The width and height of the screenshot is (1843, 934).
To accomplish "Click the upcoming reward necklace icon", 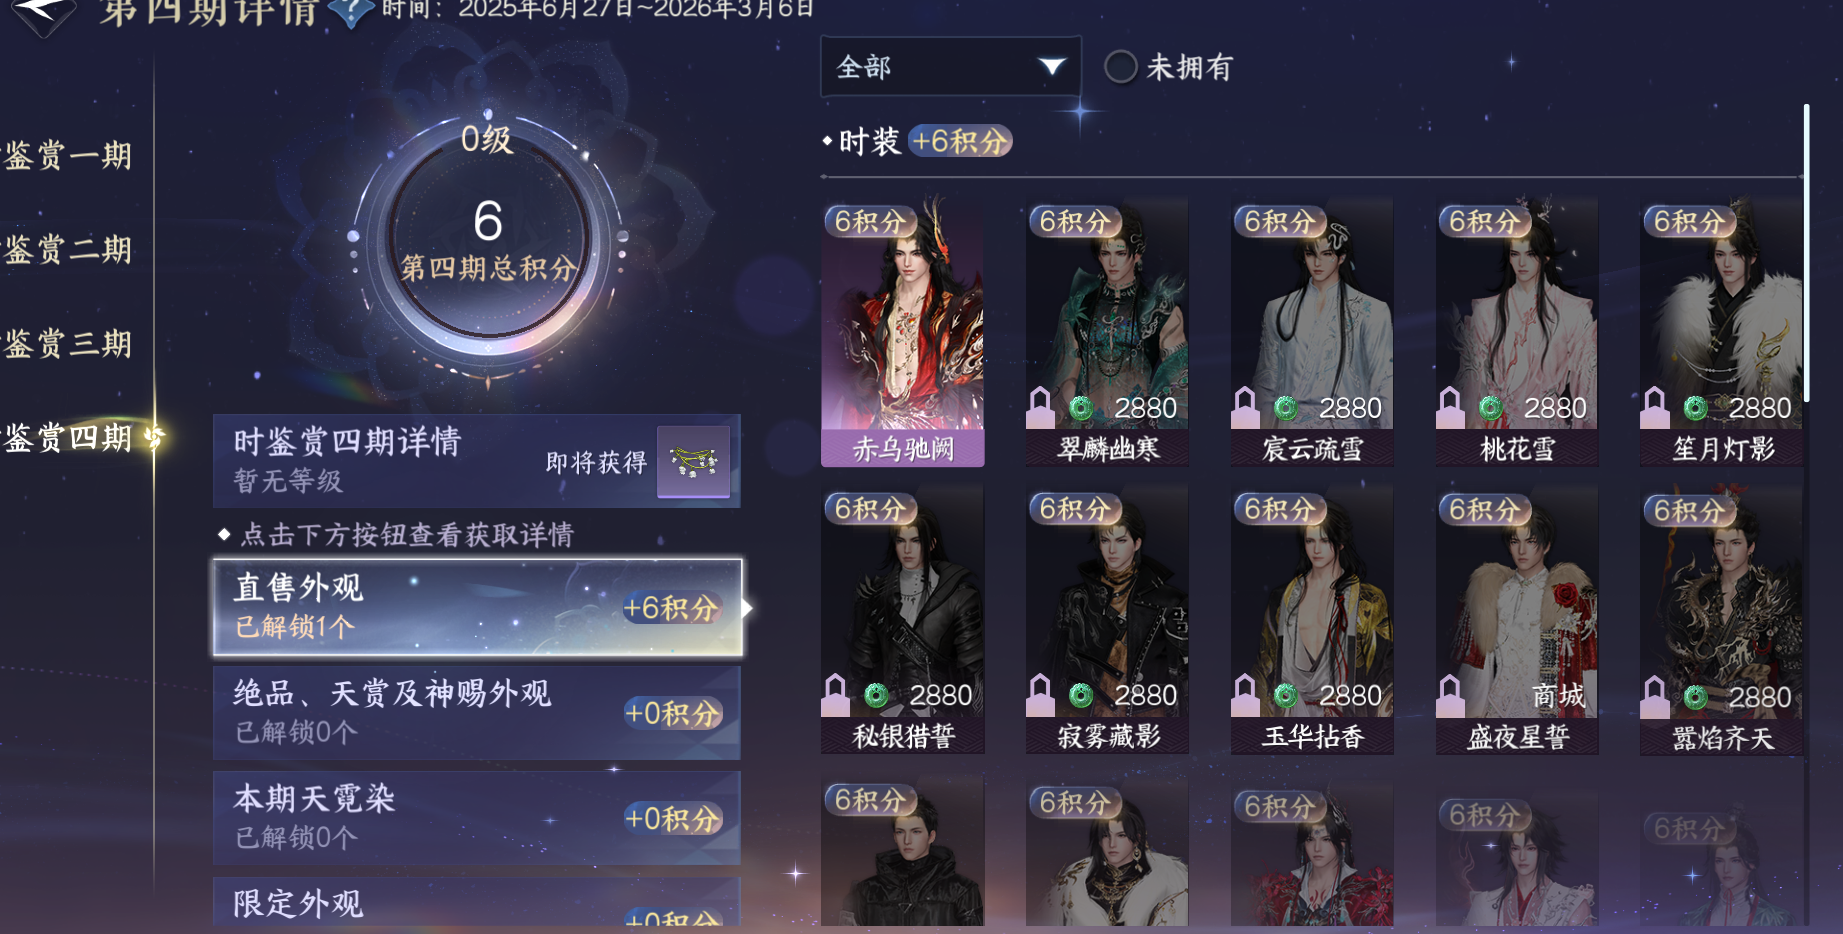I will coord(693,461).
